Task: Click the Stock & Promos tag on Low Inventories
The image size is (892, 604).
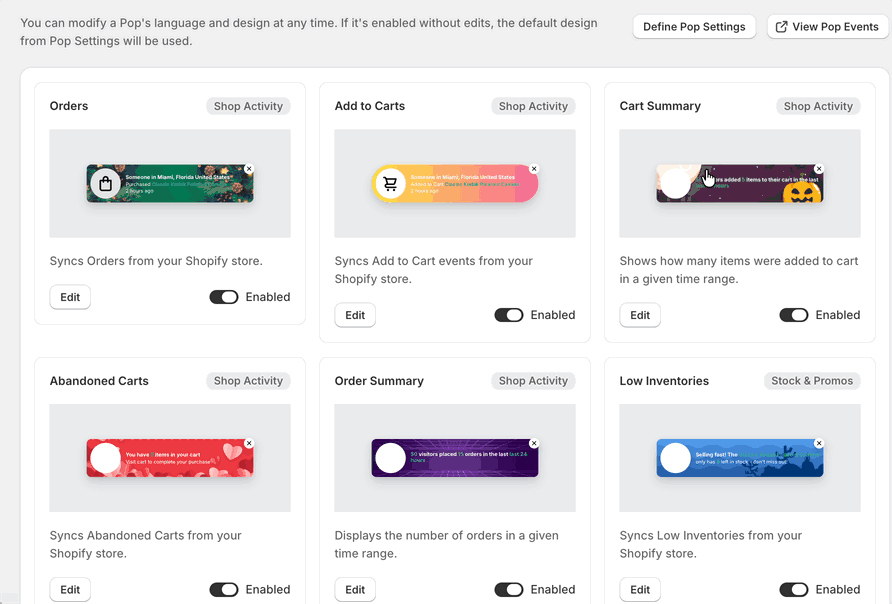Action: pos(812,381)
